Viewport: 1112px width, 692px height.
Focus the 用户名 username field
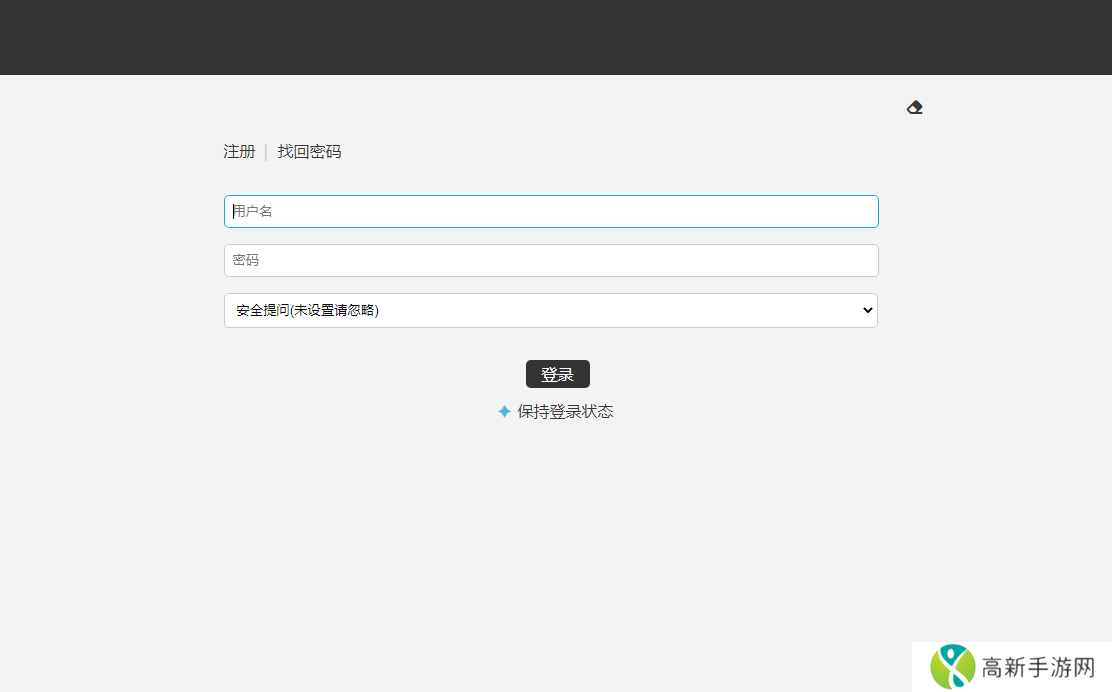[x=550, y=211]
